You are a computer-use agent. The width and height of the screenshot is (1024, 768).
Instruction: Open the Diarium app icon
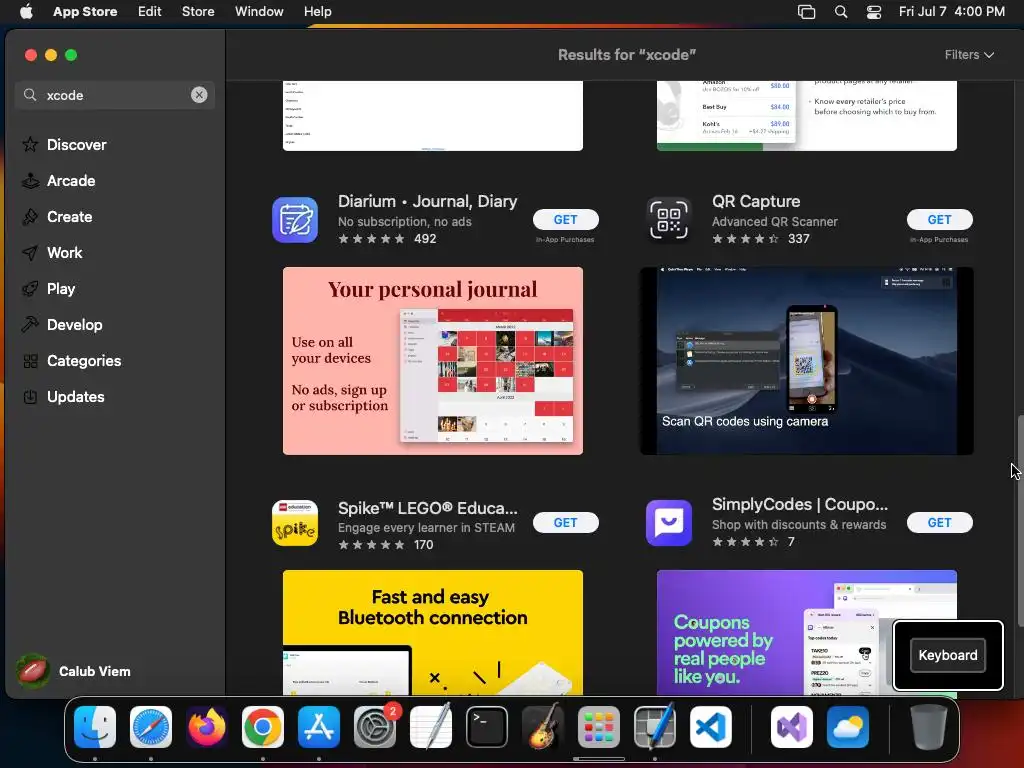coord(295,220)
